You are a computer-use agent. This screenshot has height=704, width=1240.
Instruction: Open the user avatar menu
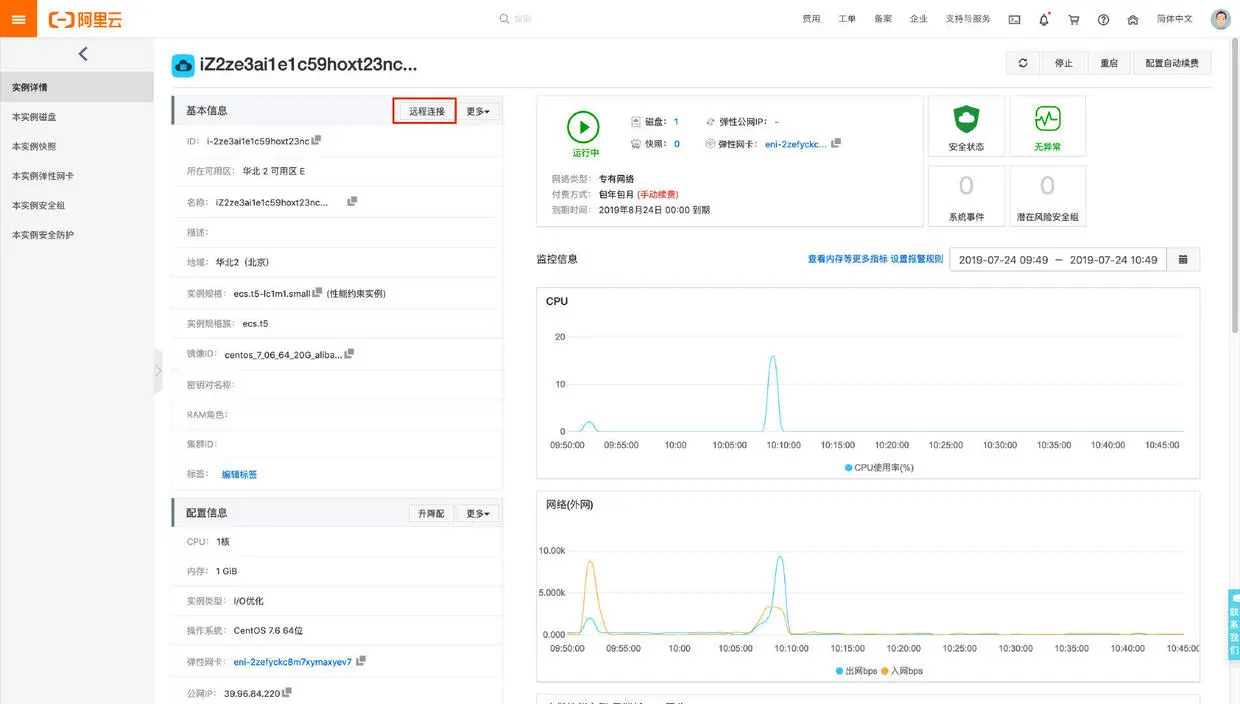[x=1220, y=19]
